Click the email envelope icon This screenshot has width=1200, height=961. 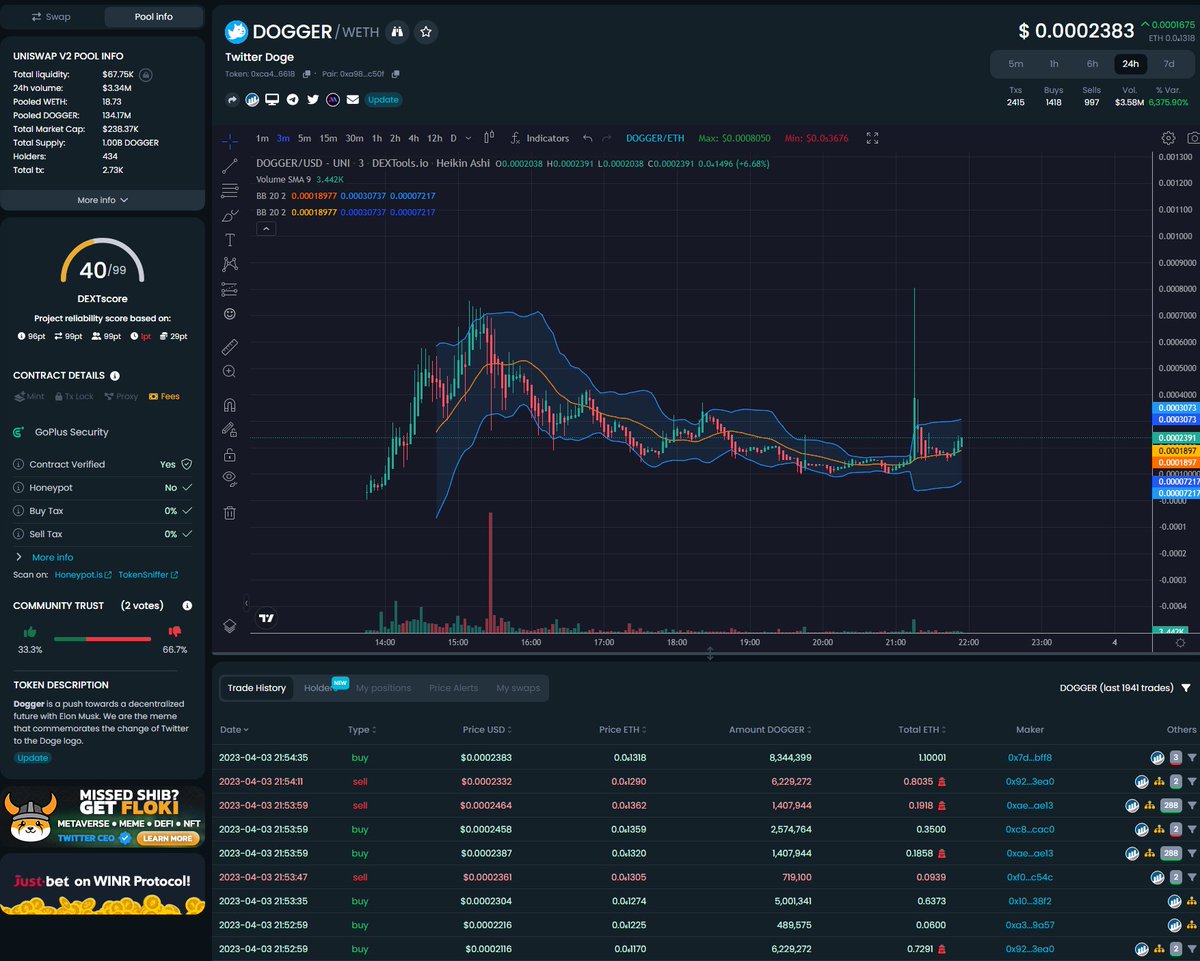tap(352, 99)
